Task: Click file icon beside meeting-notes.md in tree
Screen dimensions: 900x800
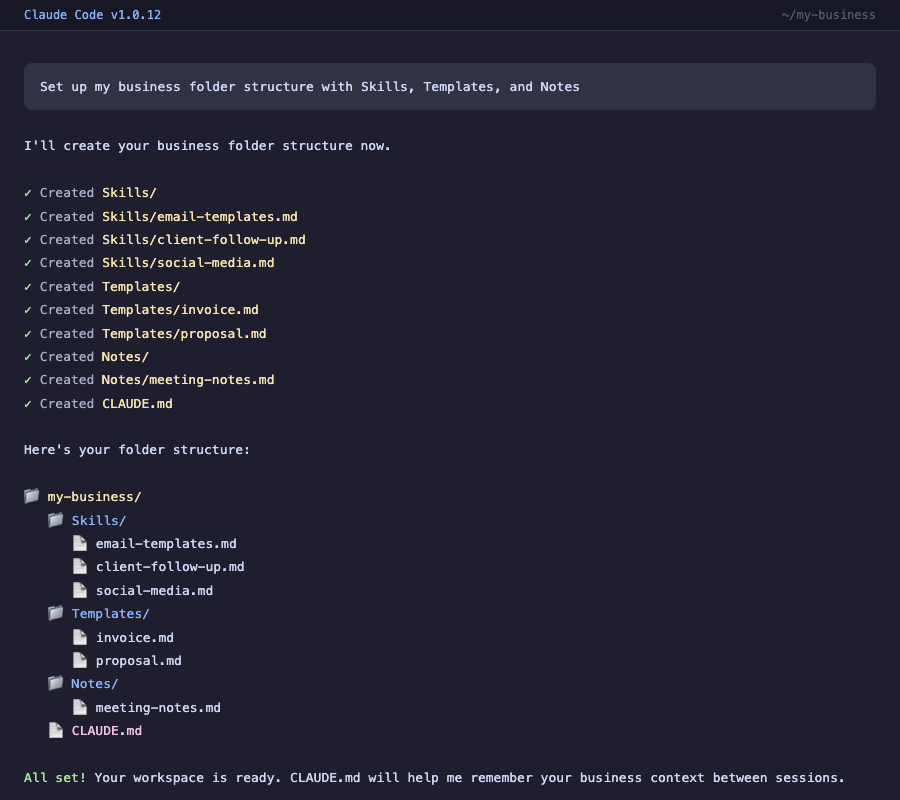Action: [80, 707]
